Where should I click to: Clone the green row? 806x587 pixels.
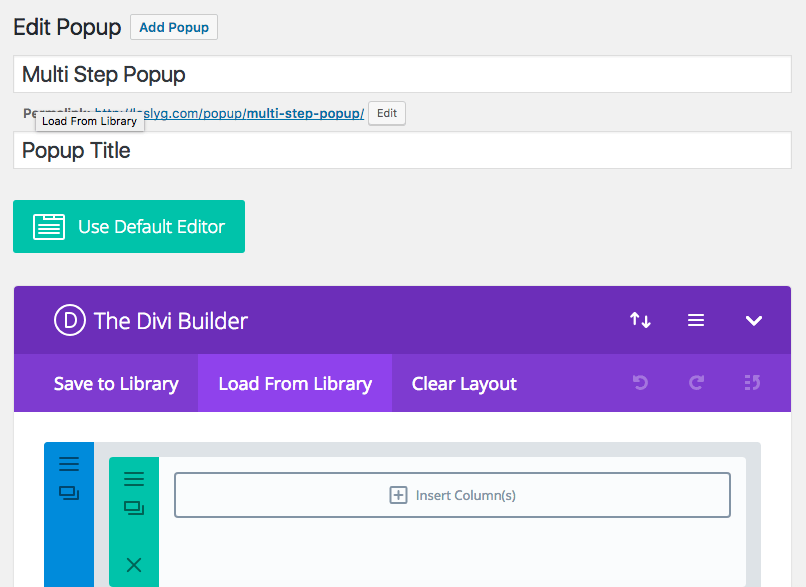pyautogui.click(x=134, y=508)
